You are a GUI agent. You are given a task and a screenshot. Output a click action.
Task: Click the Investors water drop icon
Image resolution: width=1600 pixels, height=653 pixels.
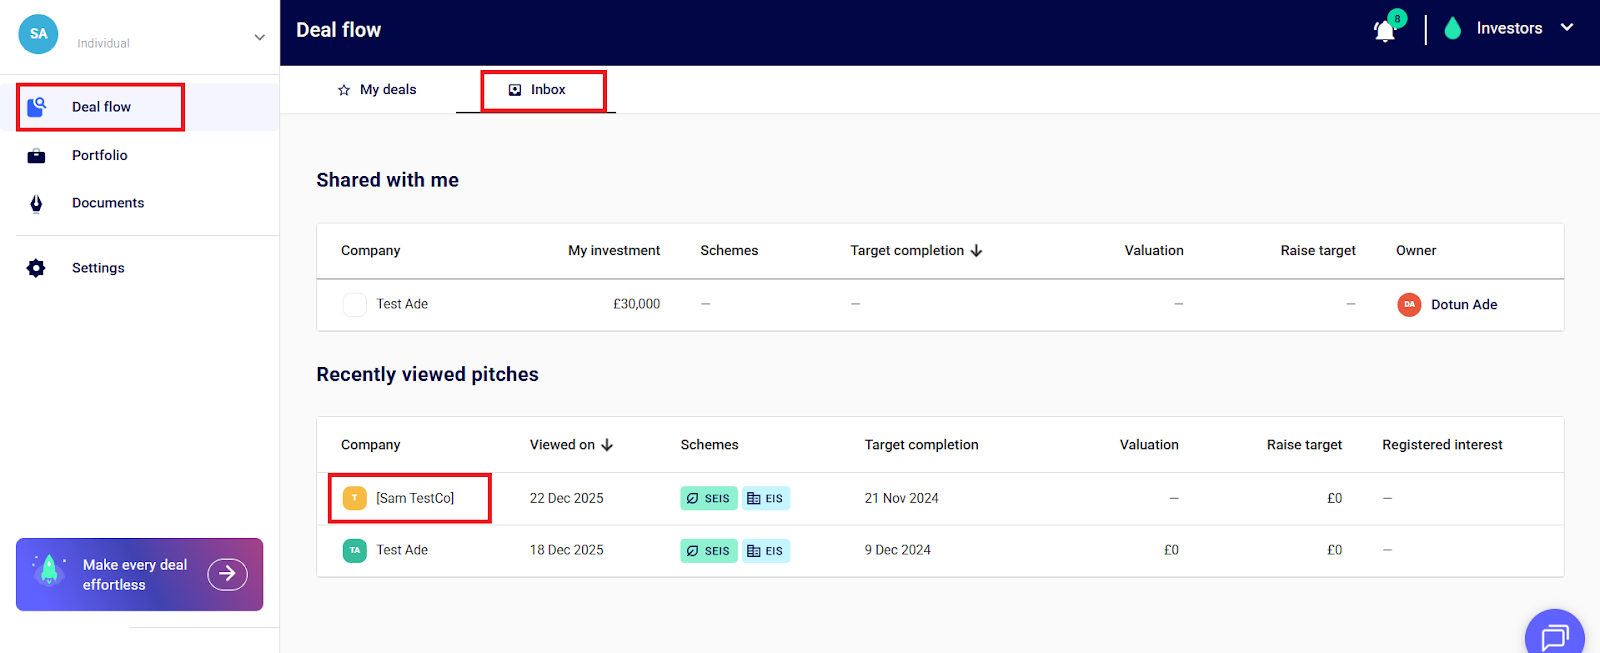(1453, 29)
